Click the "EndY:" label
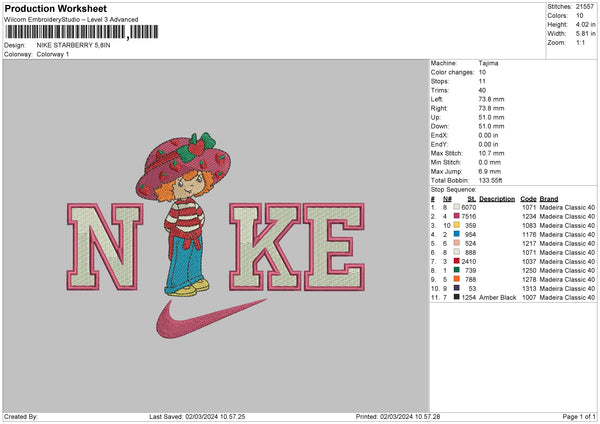Screen dimensions: 600x424 pos(439,144)
